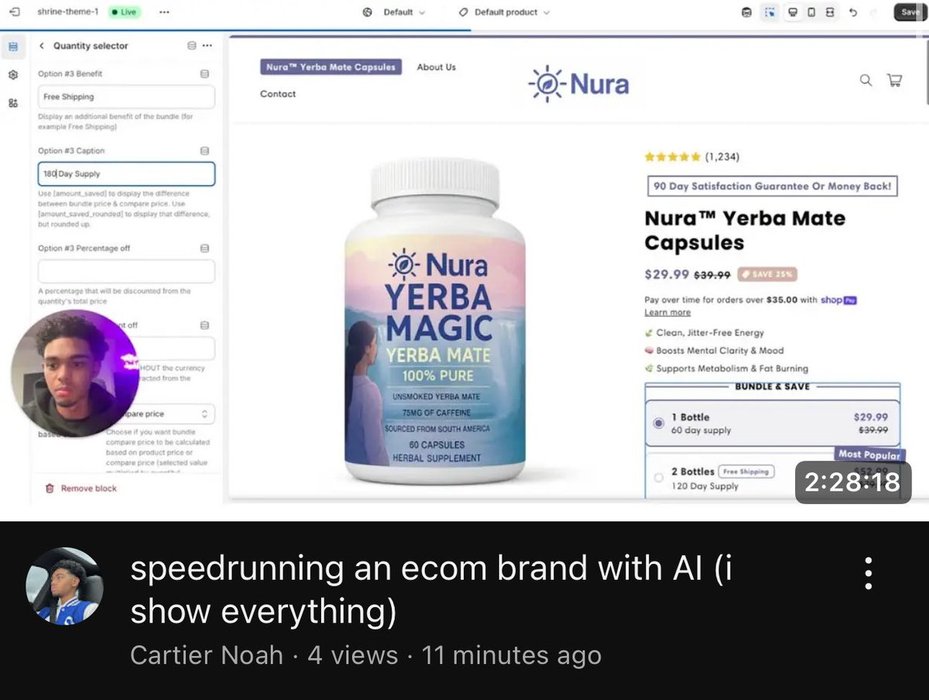Viewport: 929px width, 700px height.
Task: Open the theme settings gear icon
Action: pyautogui.click(x=13, y=75)
